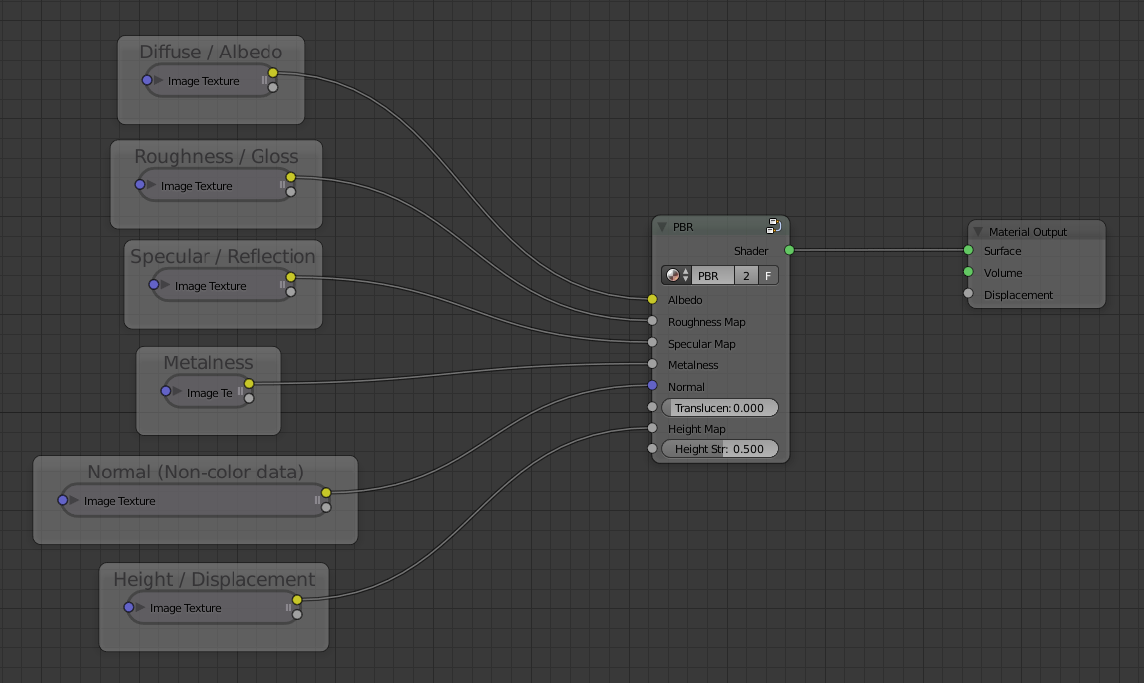Open the PBR node group edit icon
1144x683 pixels.
coord(773,226)
